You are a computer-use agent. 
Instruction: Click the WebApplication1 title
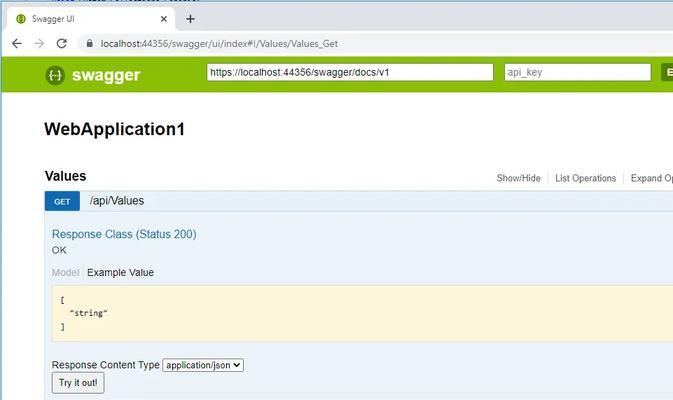(115, 129)
